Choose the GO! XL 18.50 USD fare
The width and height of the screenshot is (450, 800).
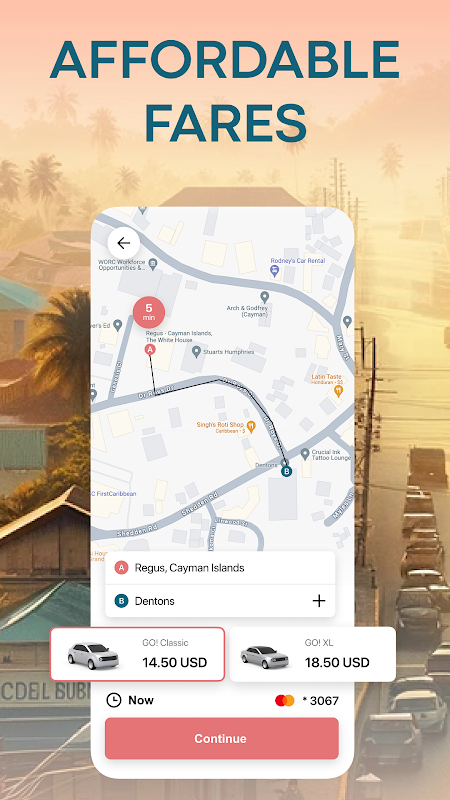pos(313,654)
